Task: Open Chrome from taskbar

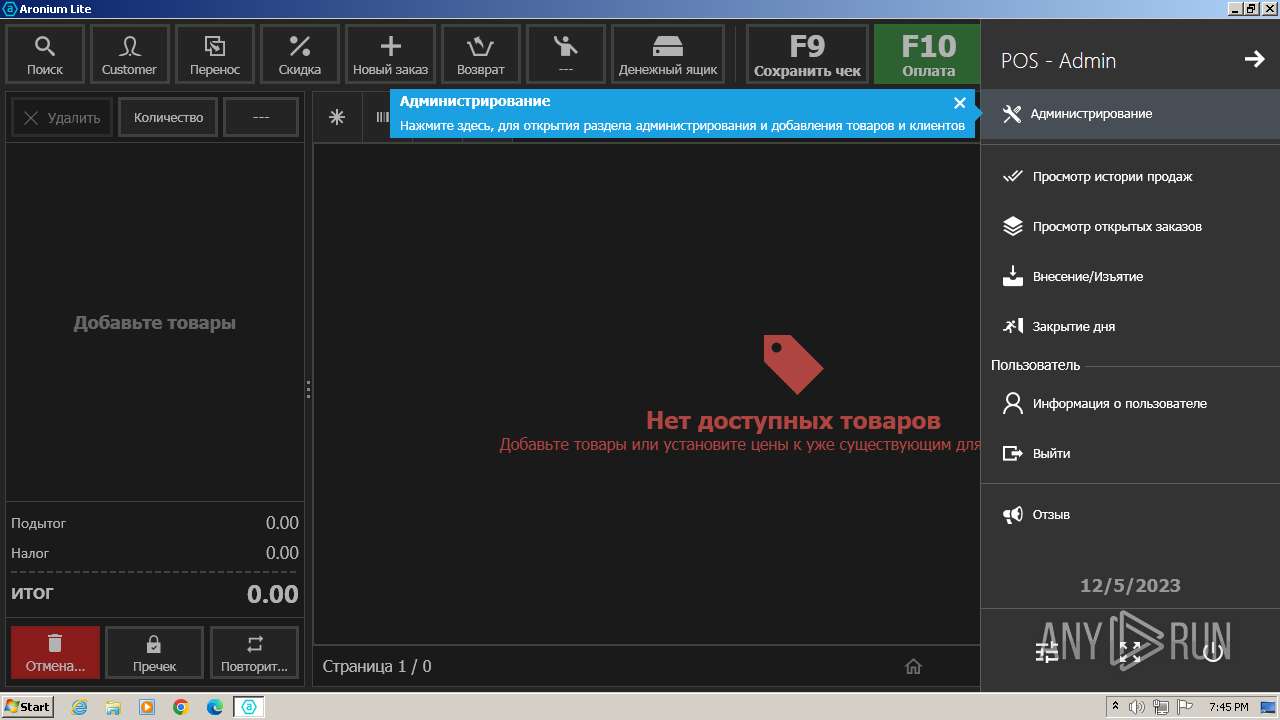Action: [181, 707]
